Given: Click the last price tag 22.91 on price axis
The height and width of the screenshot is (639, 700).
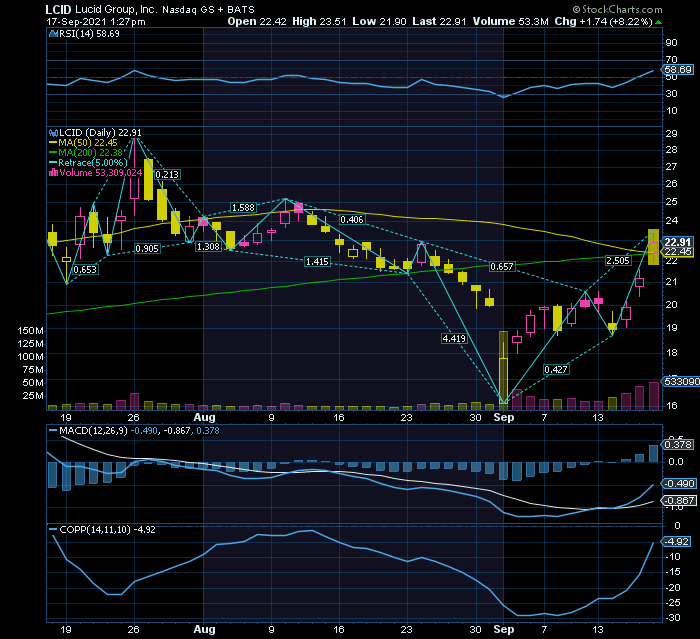Looking at the screenshot, I should tap(678, 242).
